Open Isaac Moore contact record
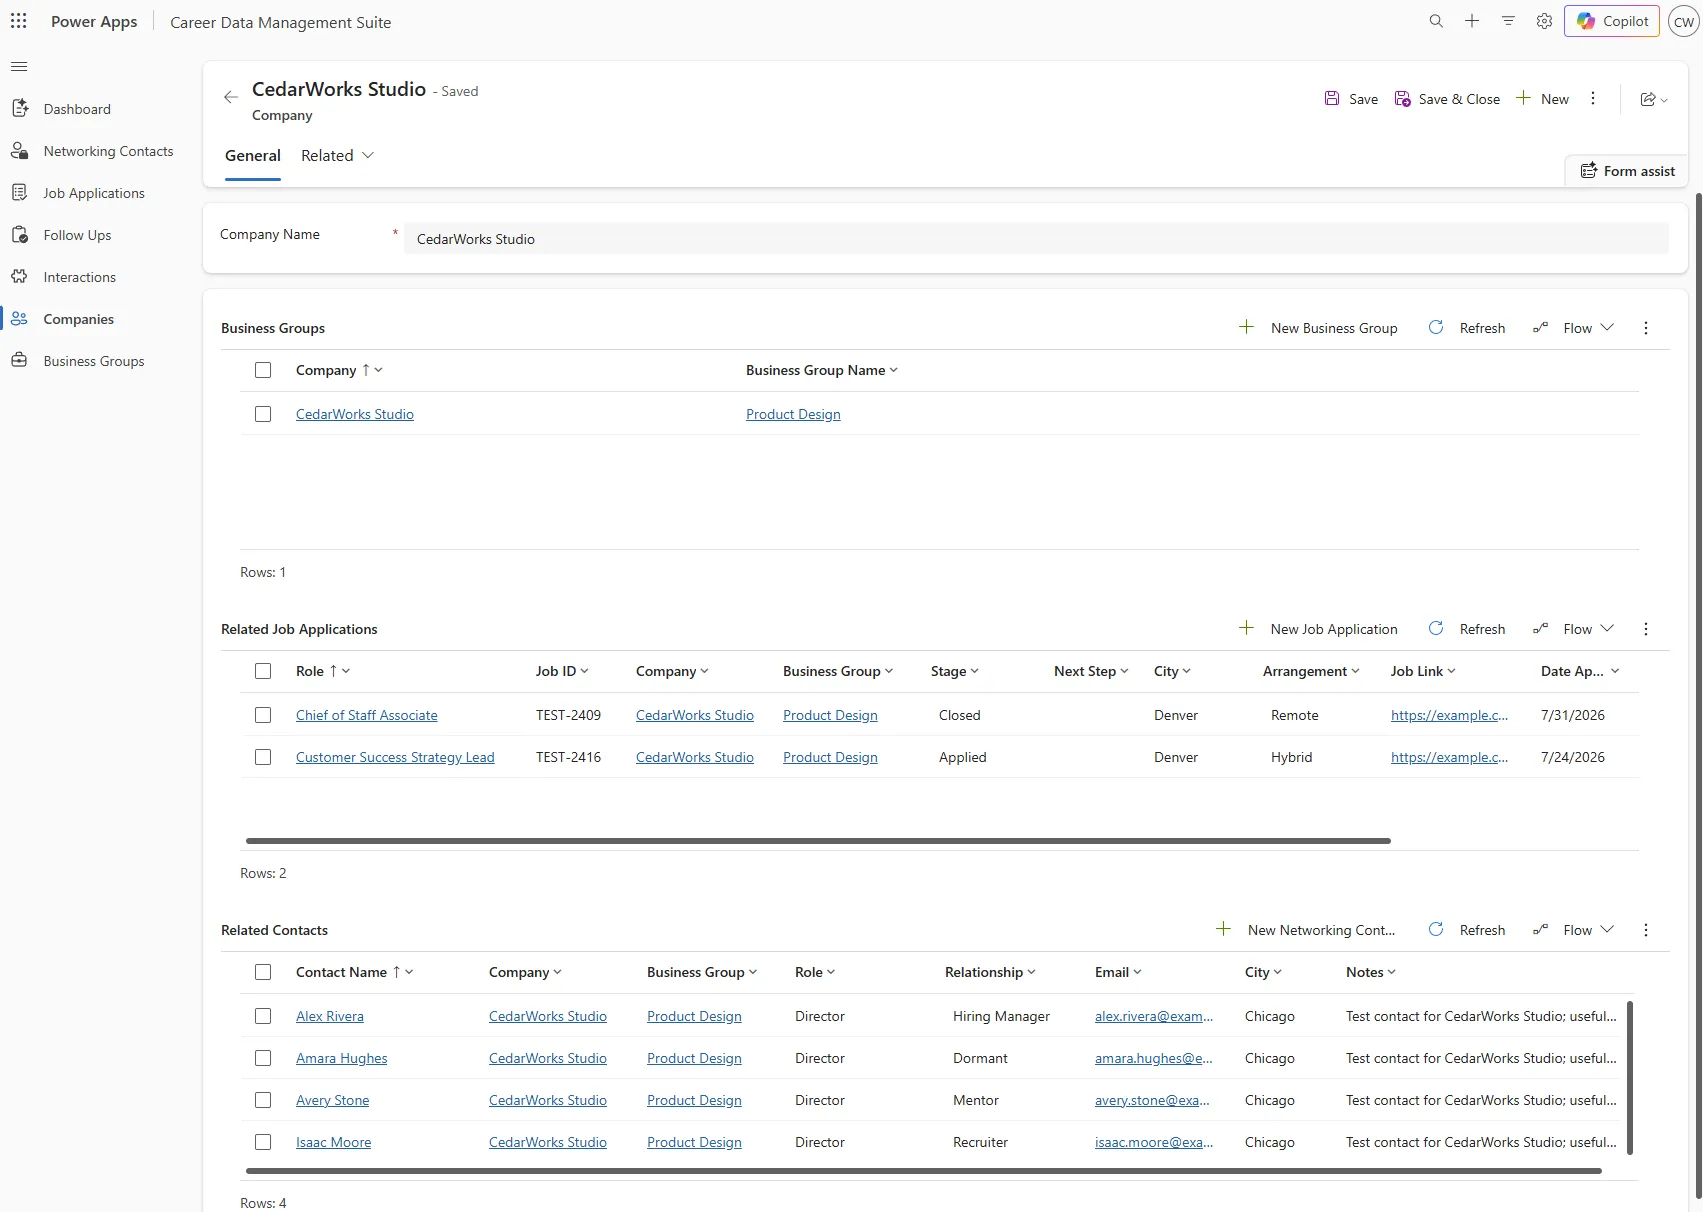Viewport: 1703px width, 1212px height. point(333,1142)
